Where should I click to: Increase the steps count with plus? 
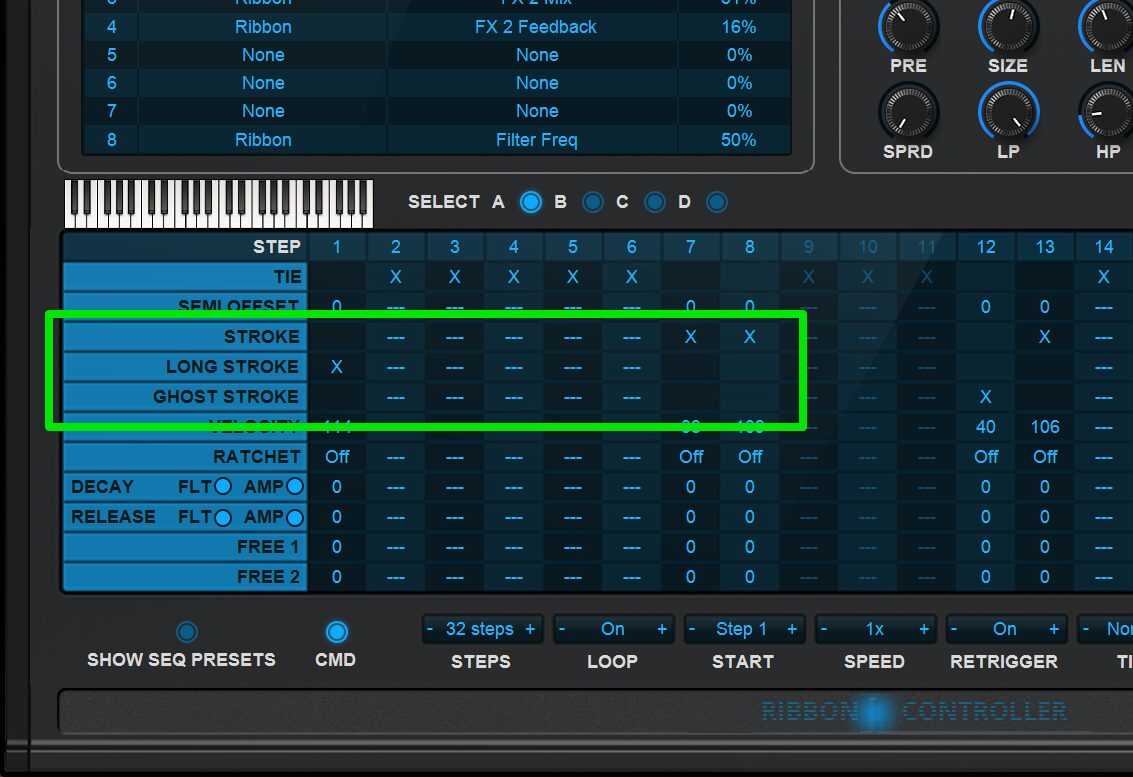(x=530, y=629)
